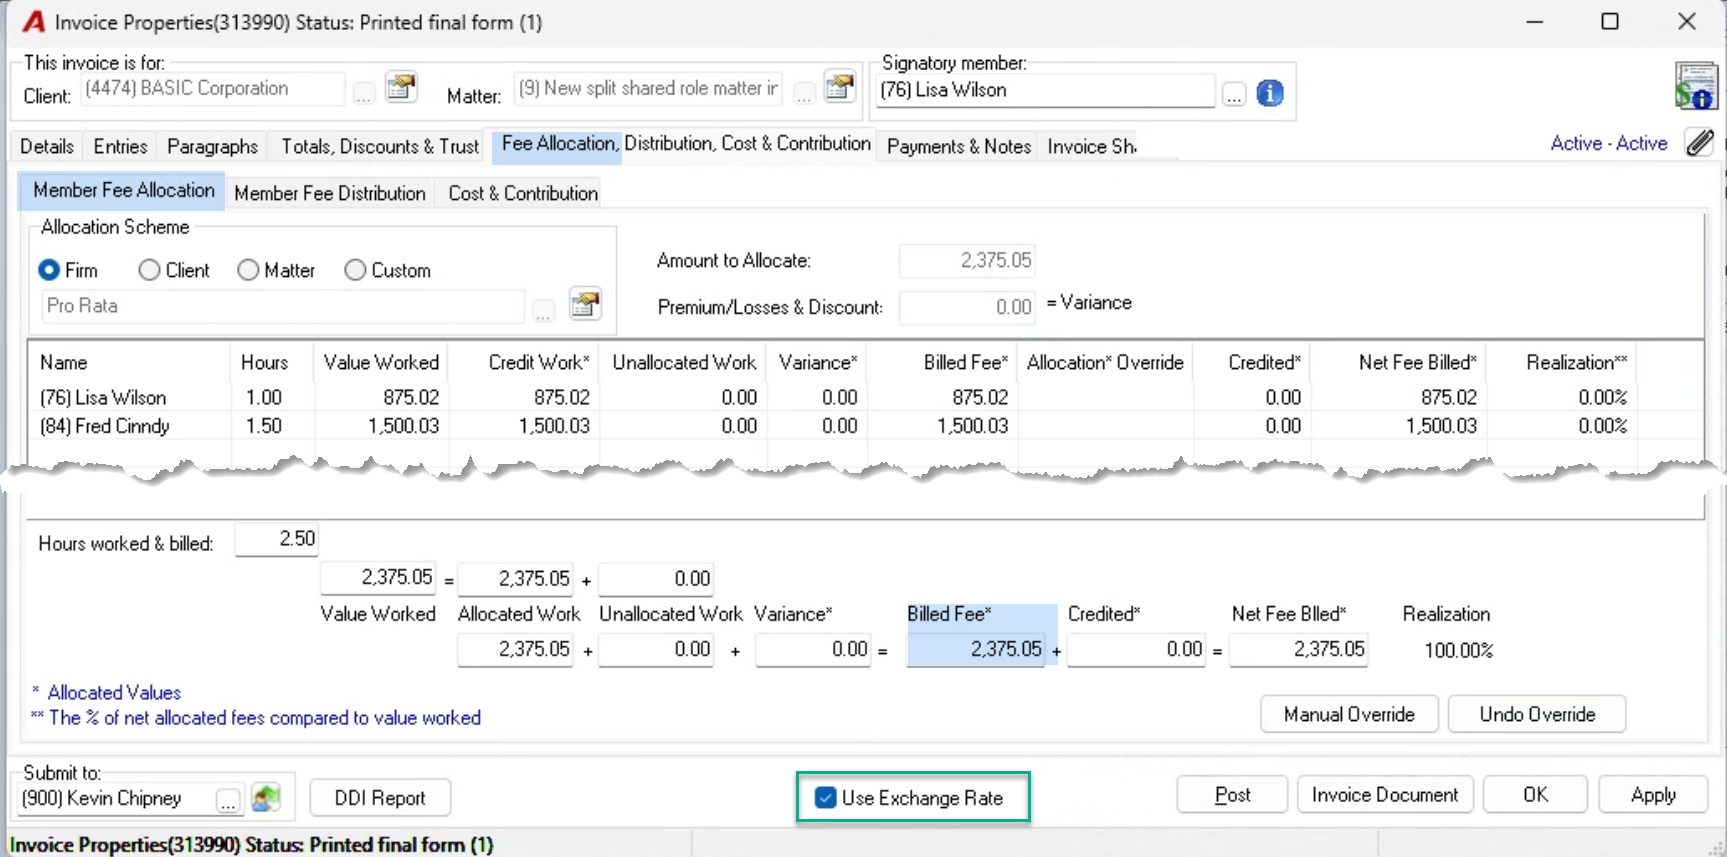1727x857 pixels.
Task: Select the Fred Cinndy row in allocation table
Action: [x=866, y=426]
